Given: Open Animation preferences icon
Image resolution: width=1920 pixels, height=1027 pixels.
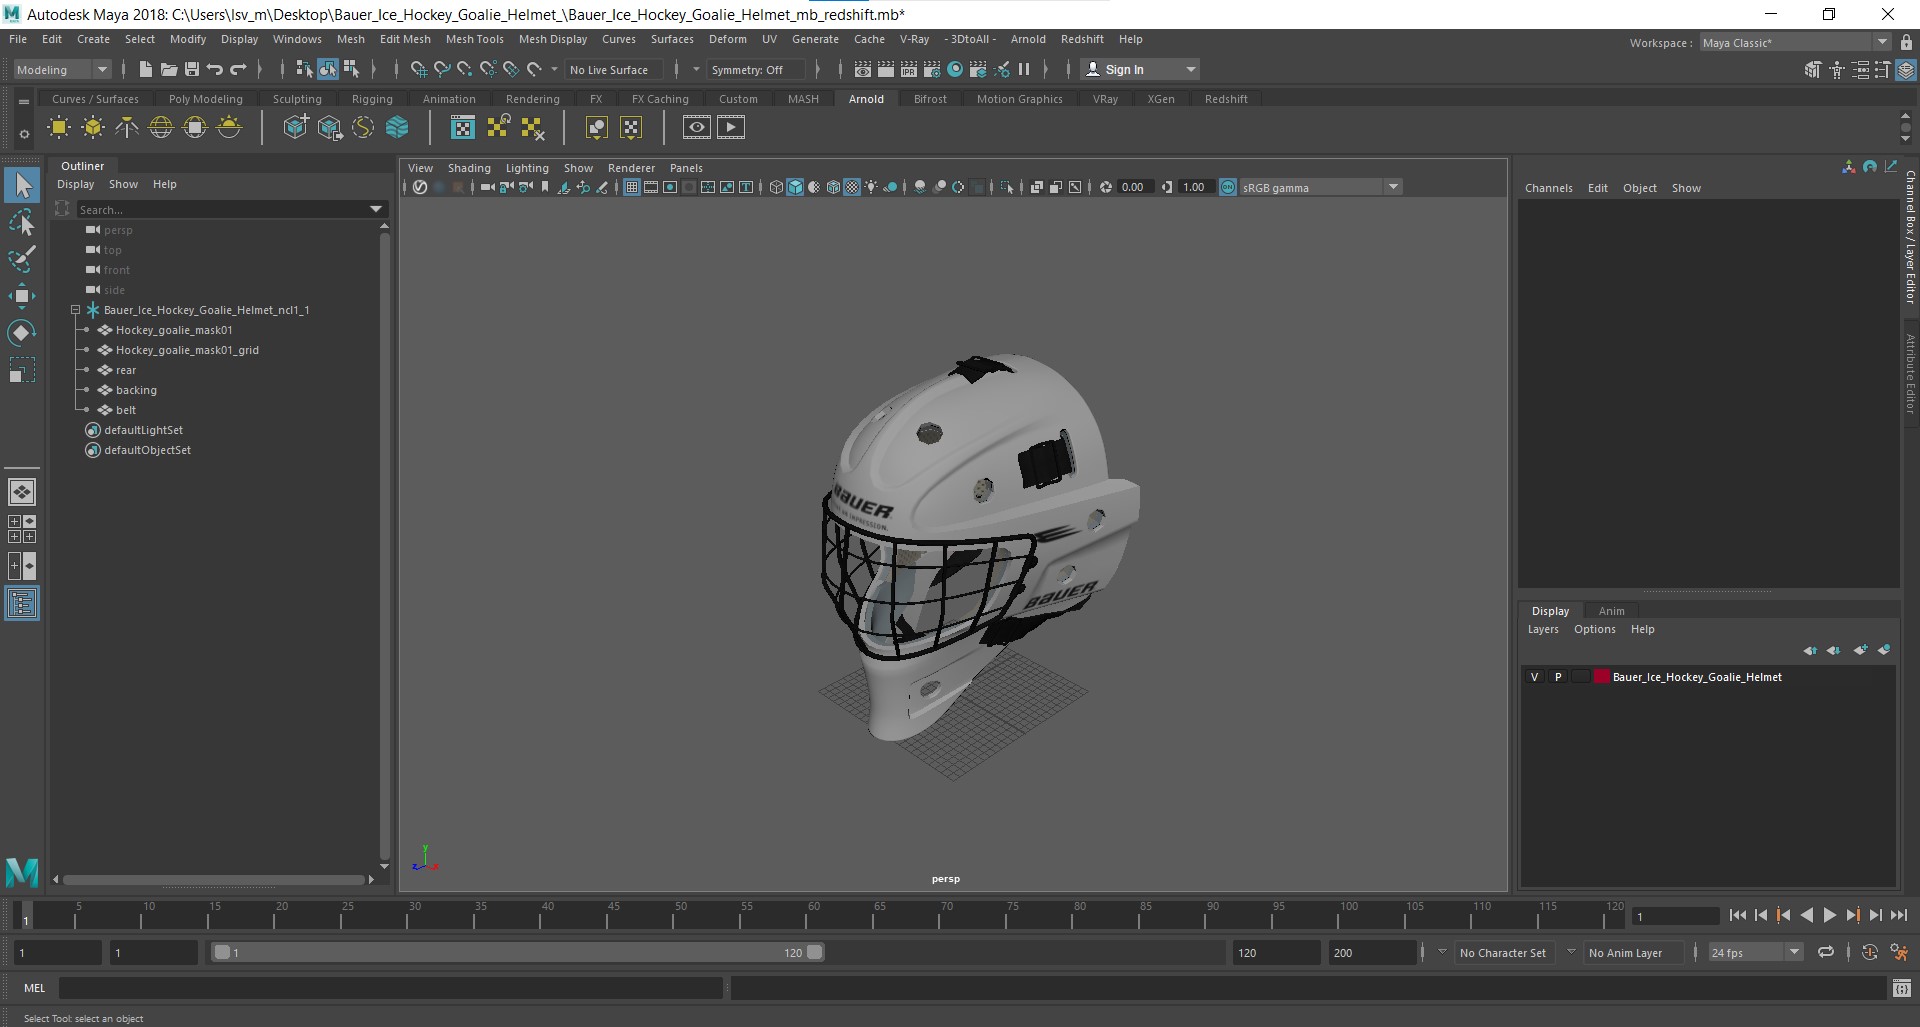Looking at the screenshot, I should [x=1899, y=952].
